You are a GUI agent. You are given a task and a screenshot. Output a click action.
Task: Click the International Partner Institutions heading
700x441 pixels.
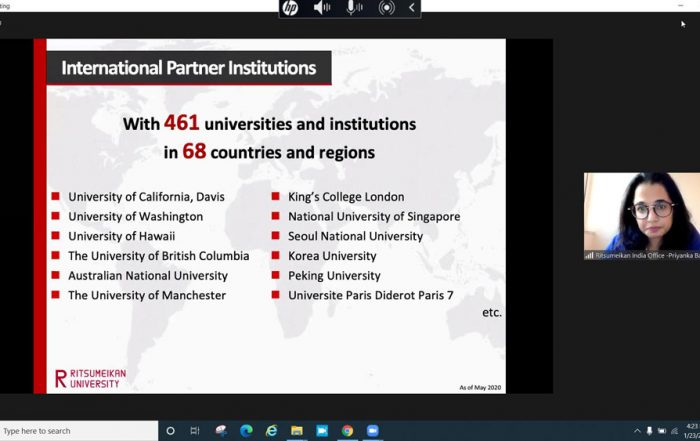(x=188, y=68)
